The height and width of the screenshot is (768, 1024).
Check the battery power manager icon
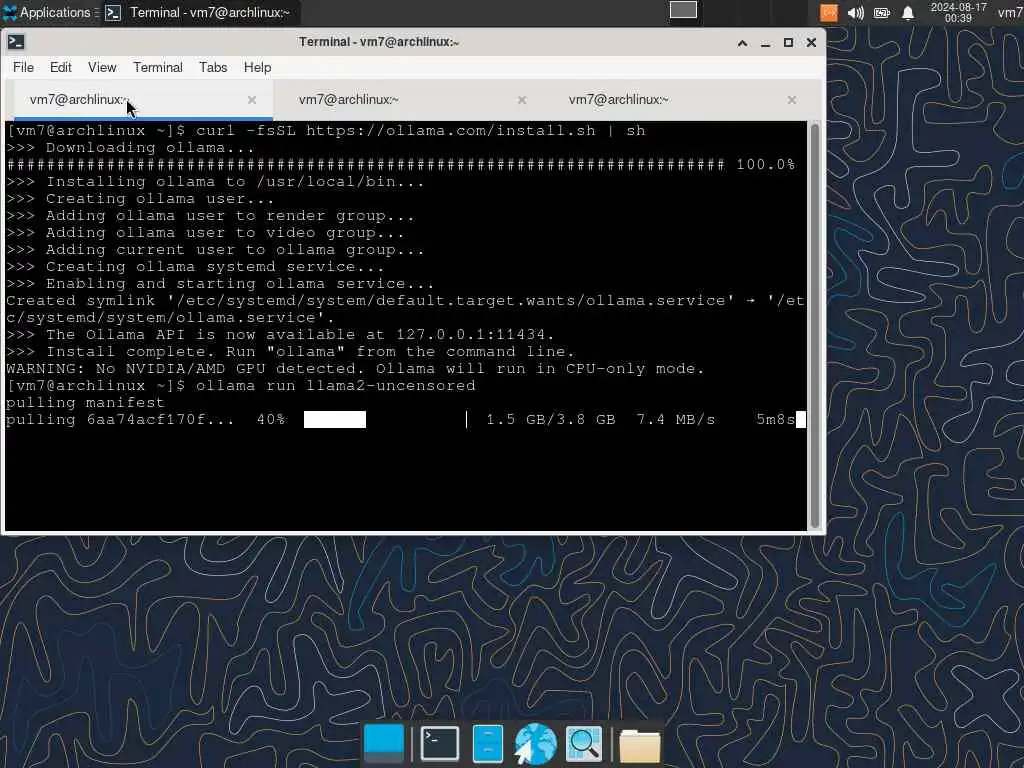click(x=882, y=12)
